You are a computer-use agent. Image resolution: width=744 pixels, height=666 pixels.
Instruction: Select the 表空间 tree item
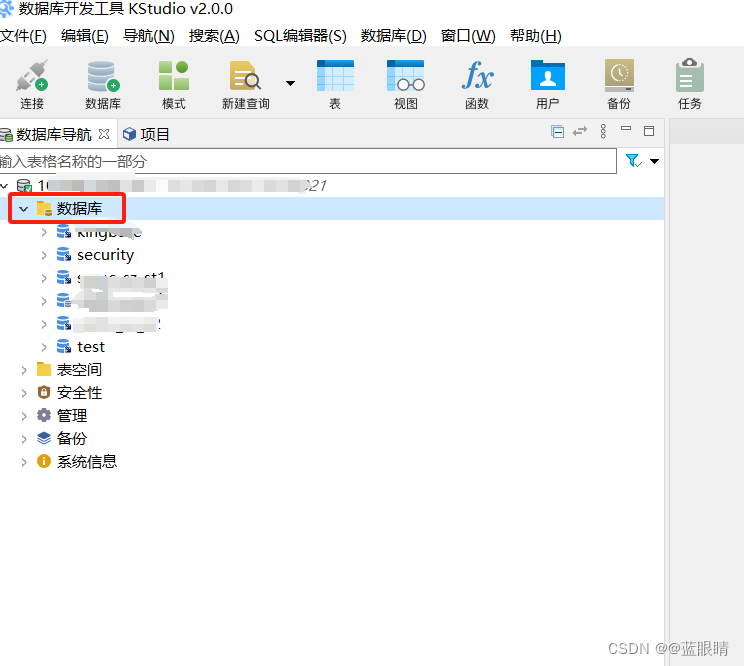coord(79,370)
